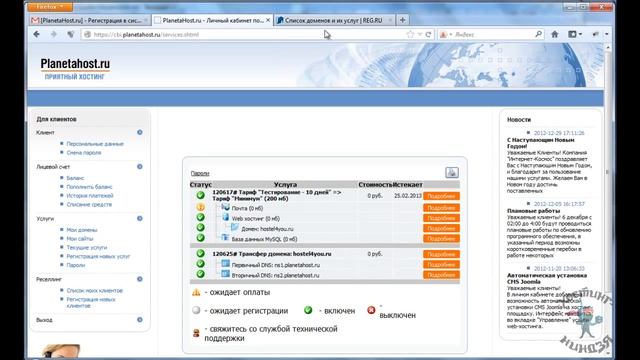
Task: Click the browser Back arrow
Action: (36, 34)
